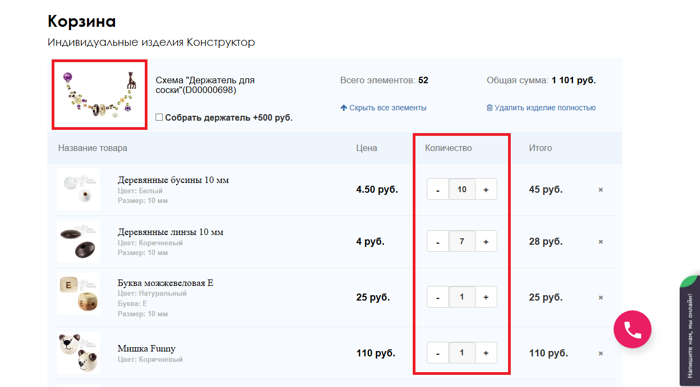Click the Буква можжевеловая Е product image
700x387 pixels.
click(x=79, y=294)
